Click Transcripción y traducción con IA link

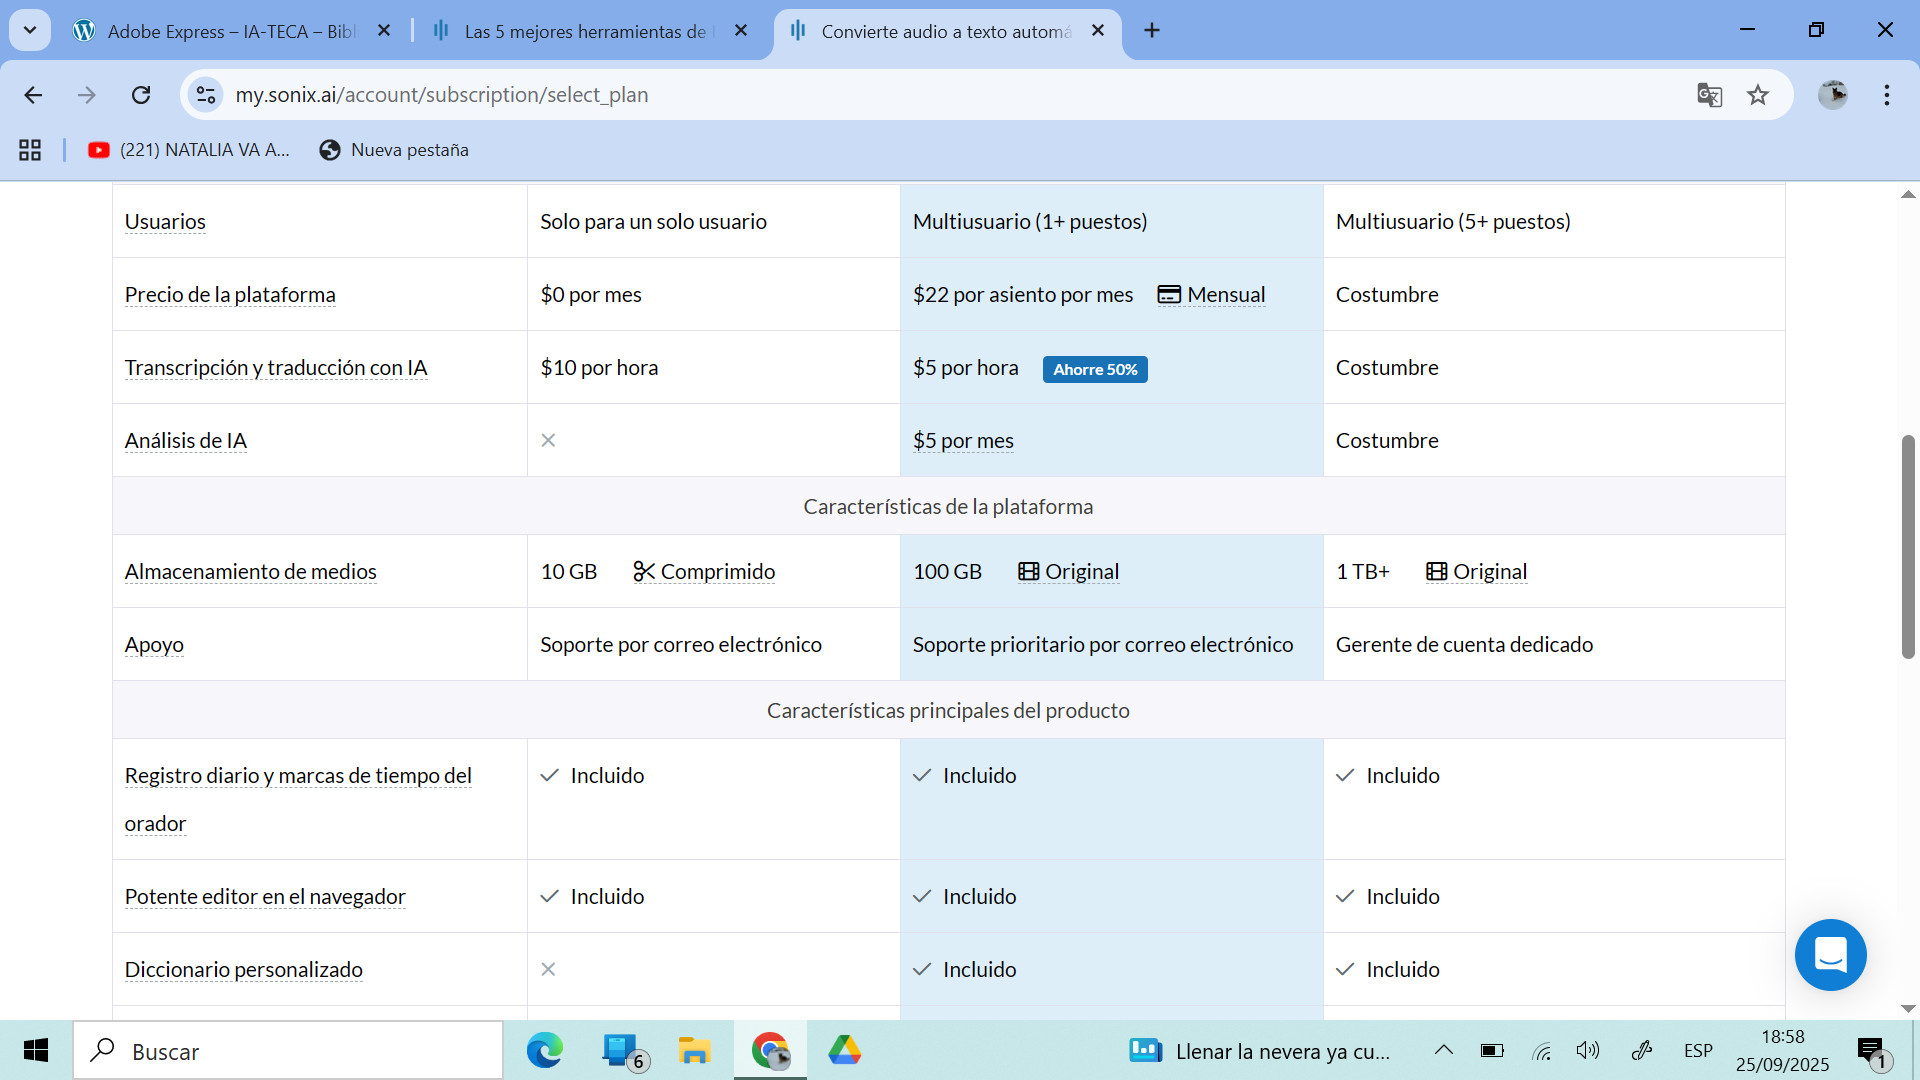tap(276, 368)
